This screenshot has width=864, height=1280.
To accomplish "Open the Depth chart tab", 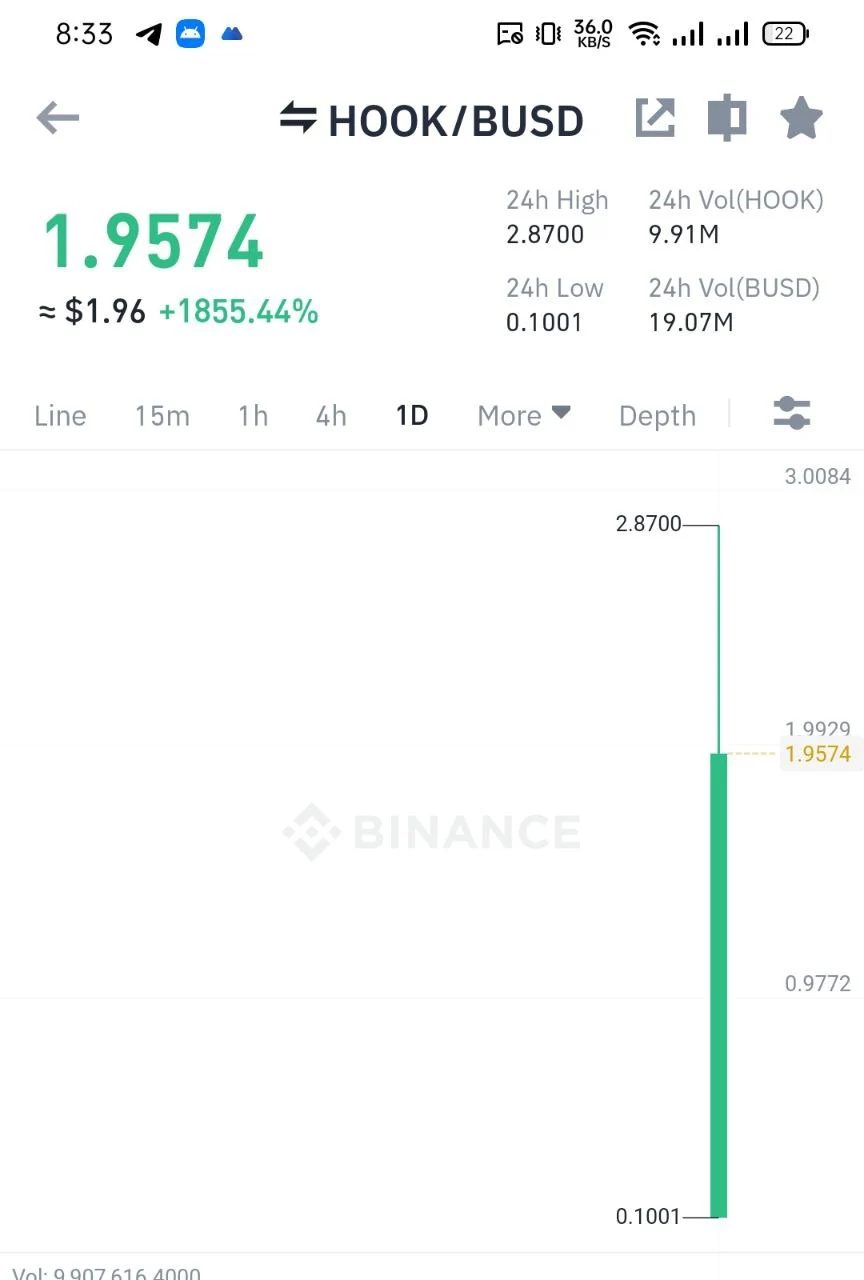I will 657,416.
